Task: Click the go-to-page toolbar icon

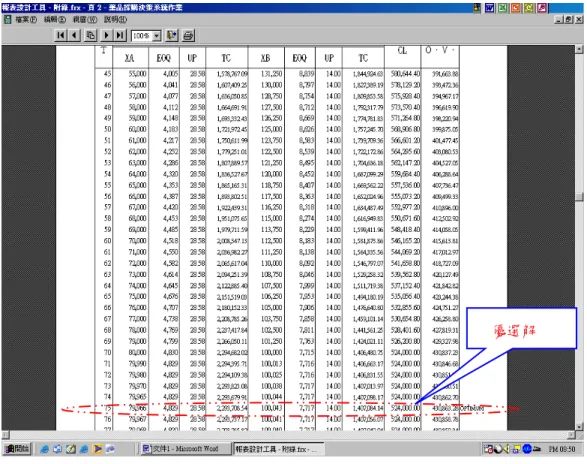Action: tap(90, 36)
